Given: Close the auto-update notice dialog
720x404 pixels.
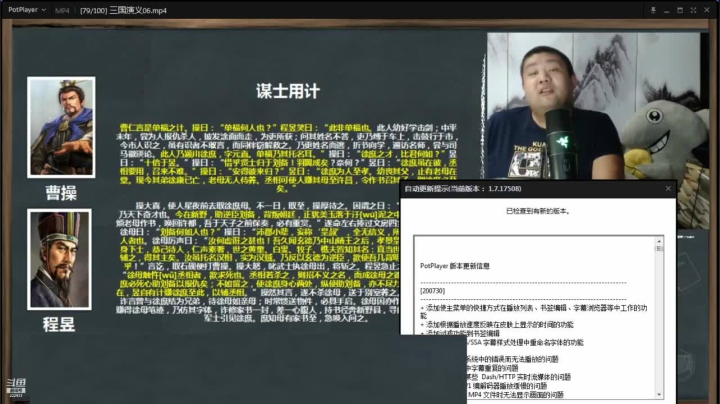Looking at the screenshot, I should [x=668, y=188].
